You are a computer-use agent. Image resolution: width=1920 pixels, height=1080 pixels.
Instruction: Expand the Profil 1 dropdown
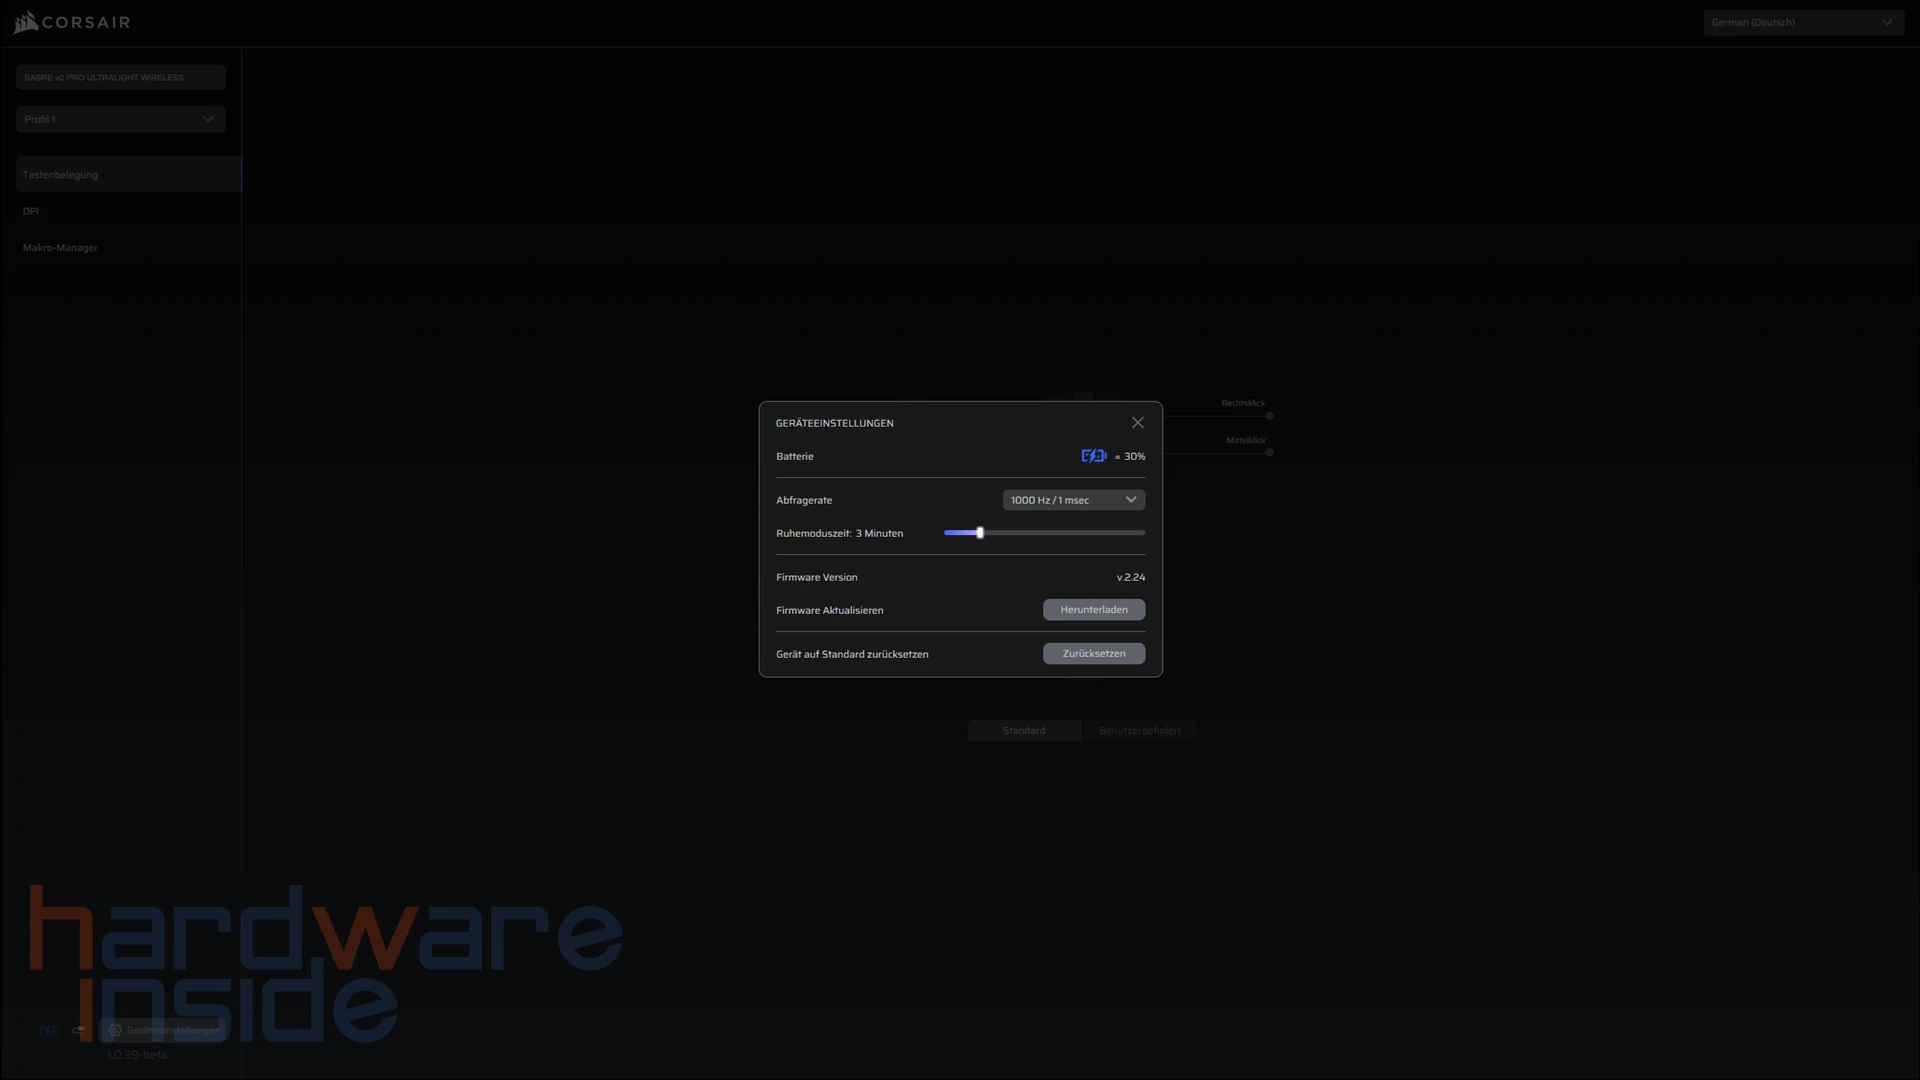(120, 119)
